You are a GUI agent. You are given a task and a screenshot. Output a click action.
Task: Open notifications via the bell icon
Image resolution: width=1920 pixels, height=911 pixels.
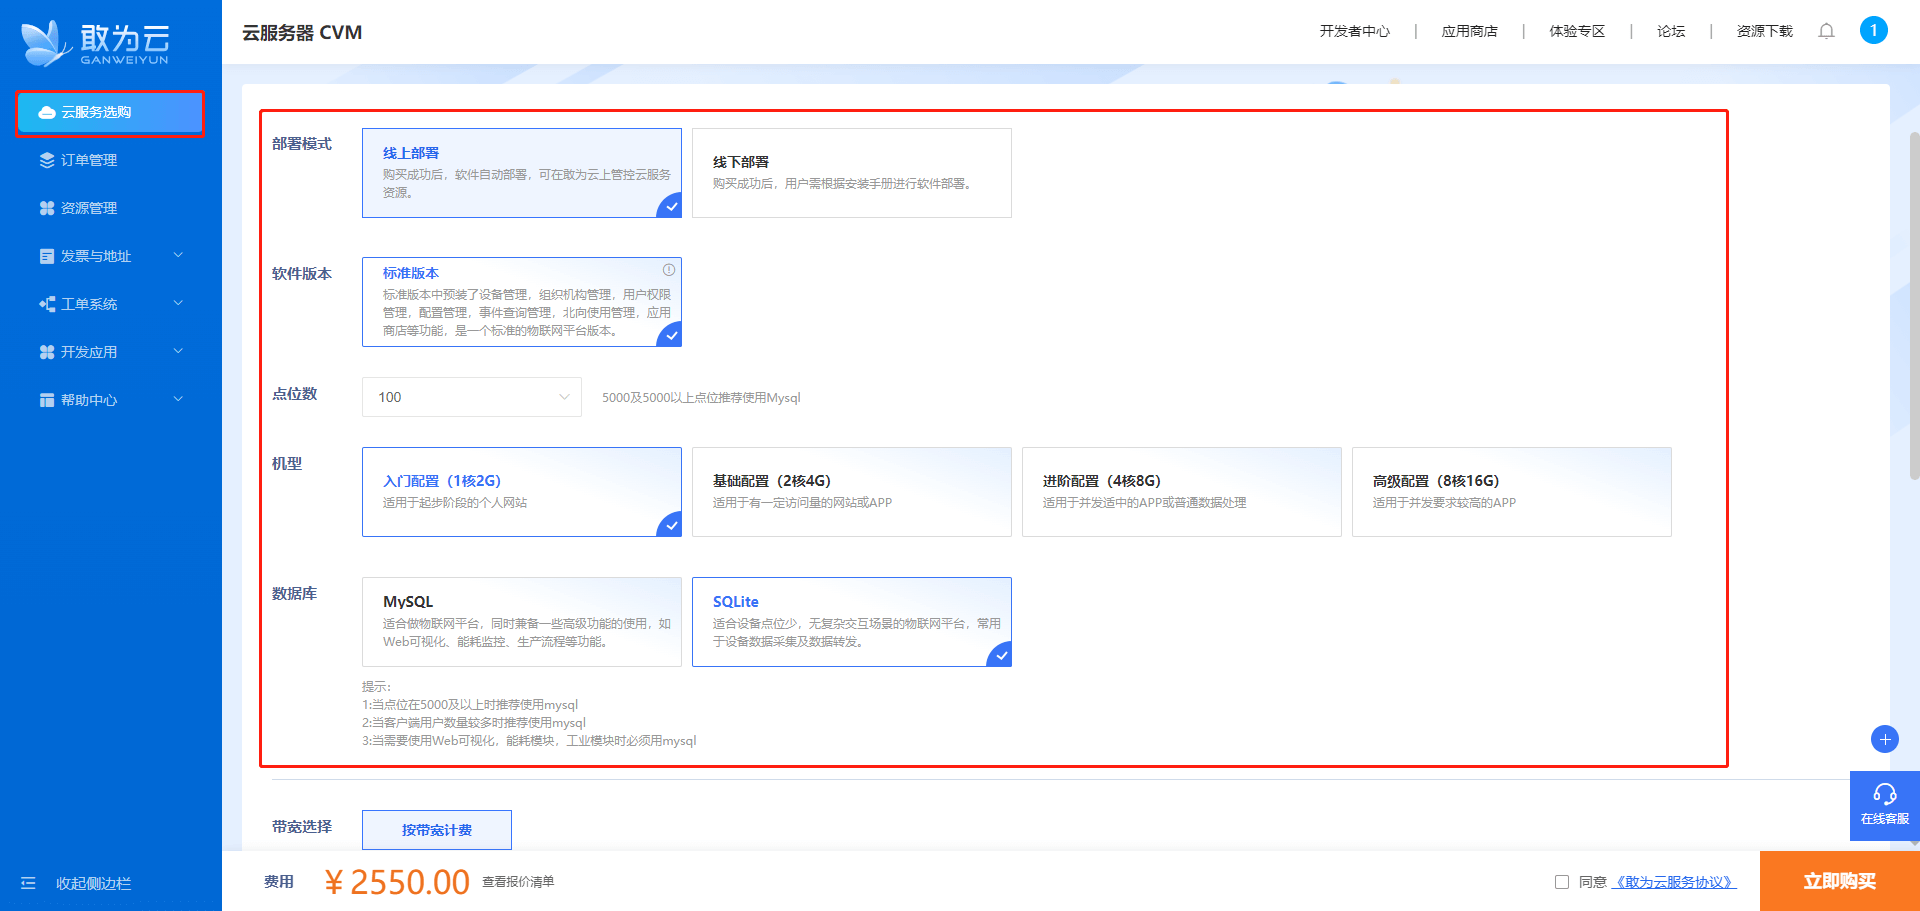(x=1826, y=31)
